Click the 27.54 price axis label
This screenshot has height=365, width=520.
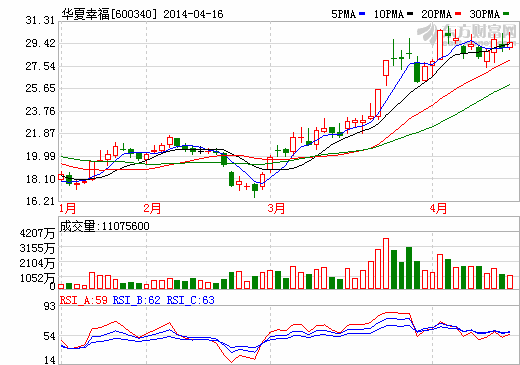(40, 66)
